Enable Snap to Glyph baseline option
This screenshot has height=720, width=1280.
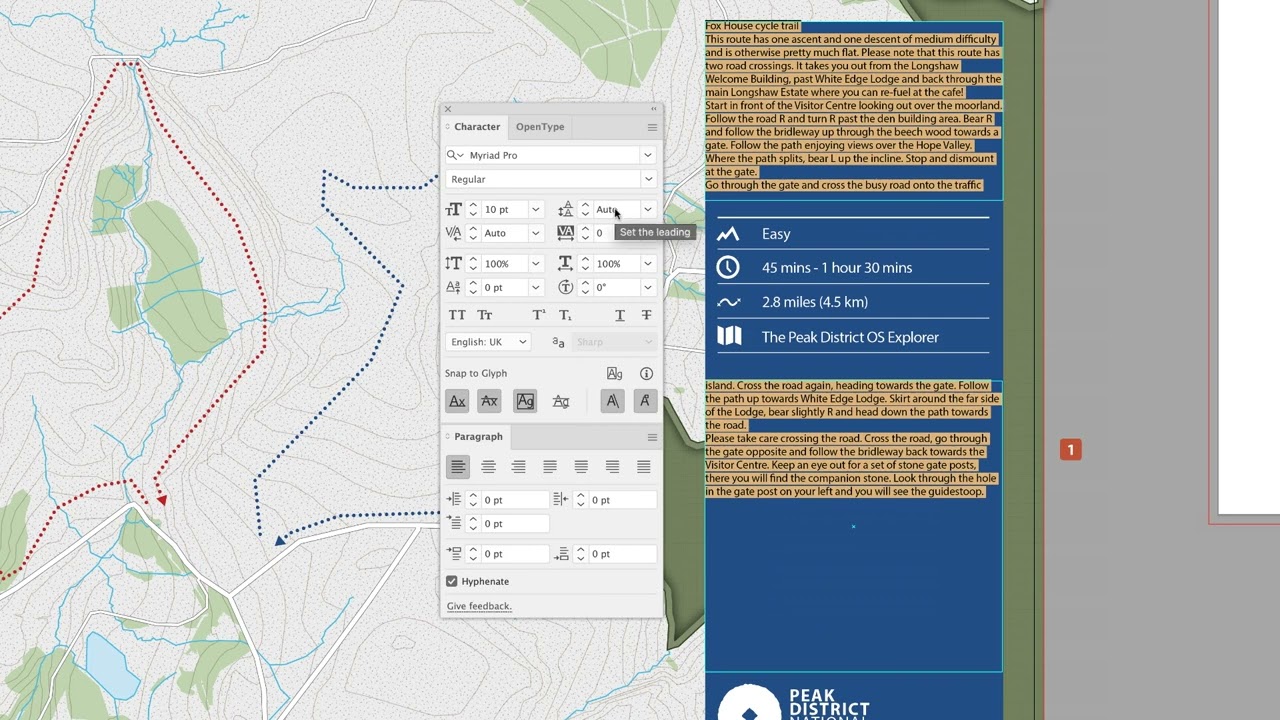click(x=457, y=401)
